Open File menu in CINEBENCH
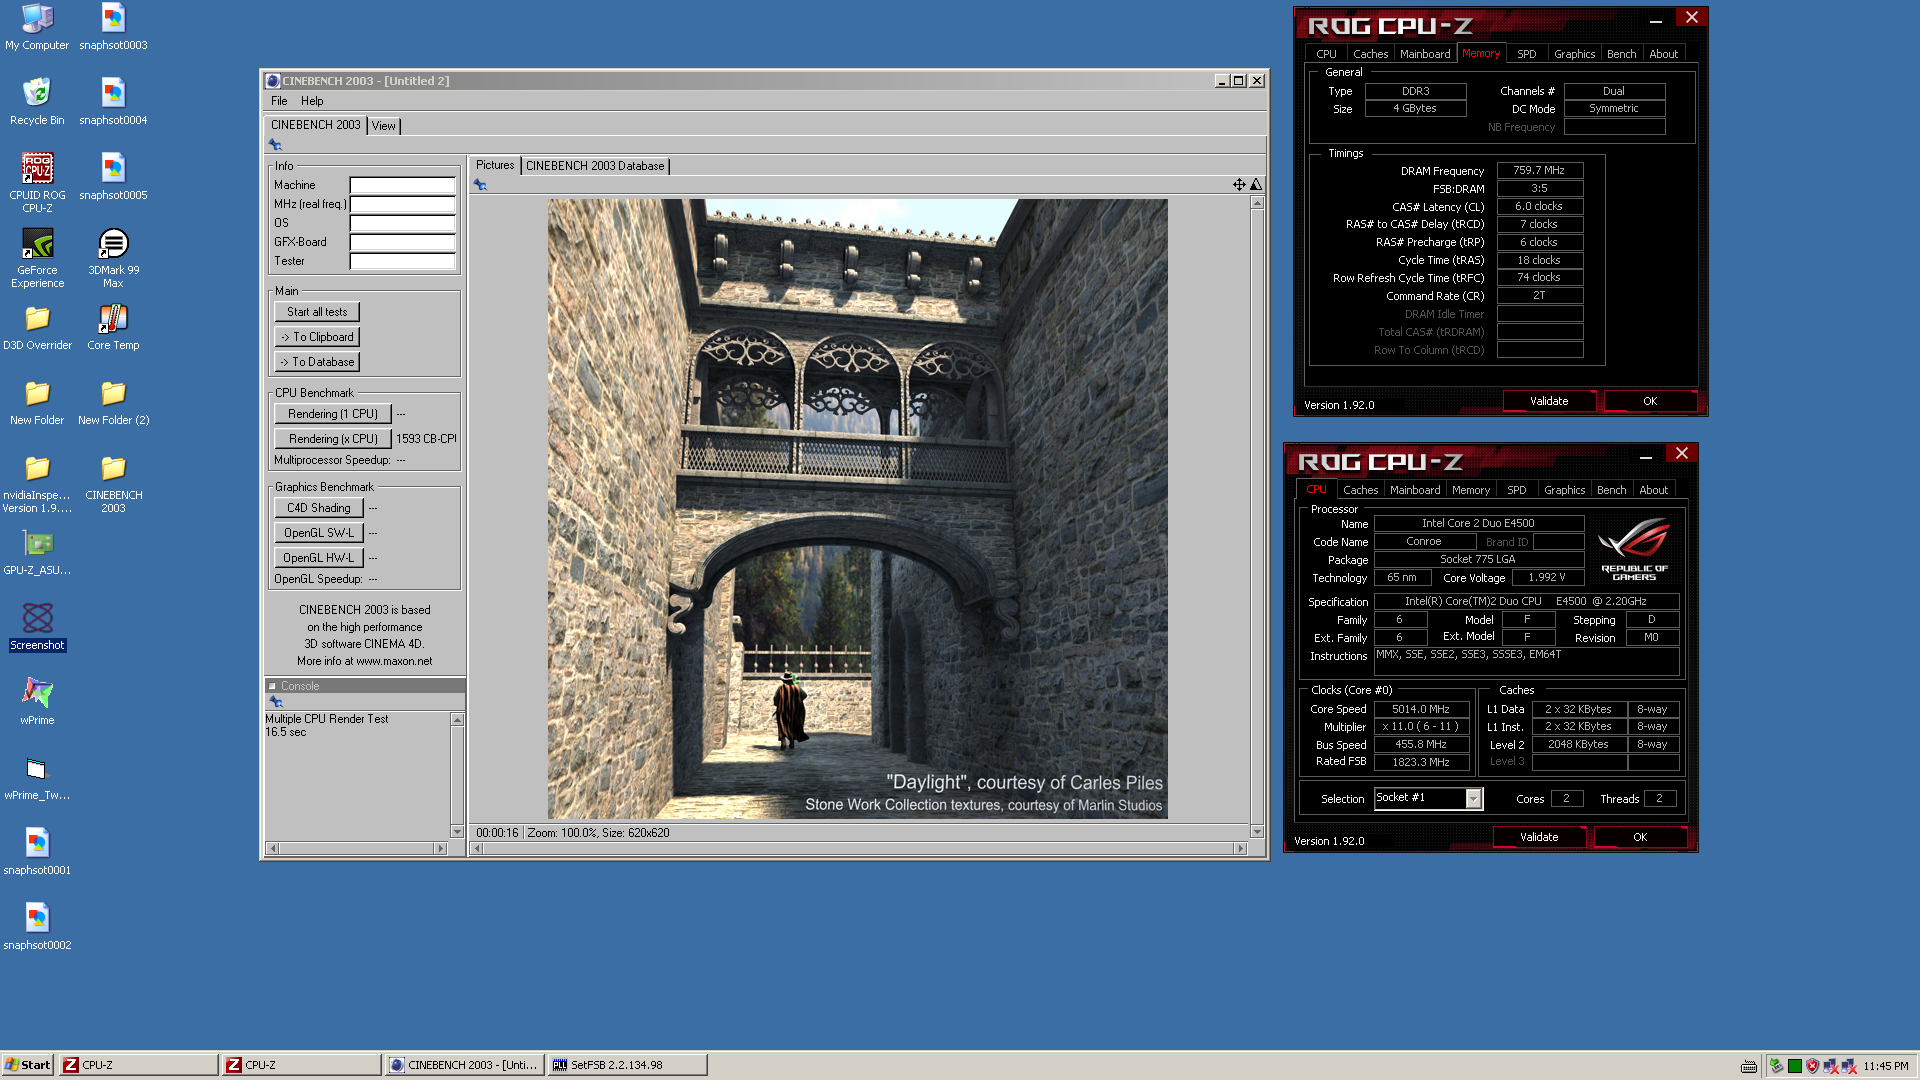 tap(279, 101)
